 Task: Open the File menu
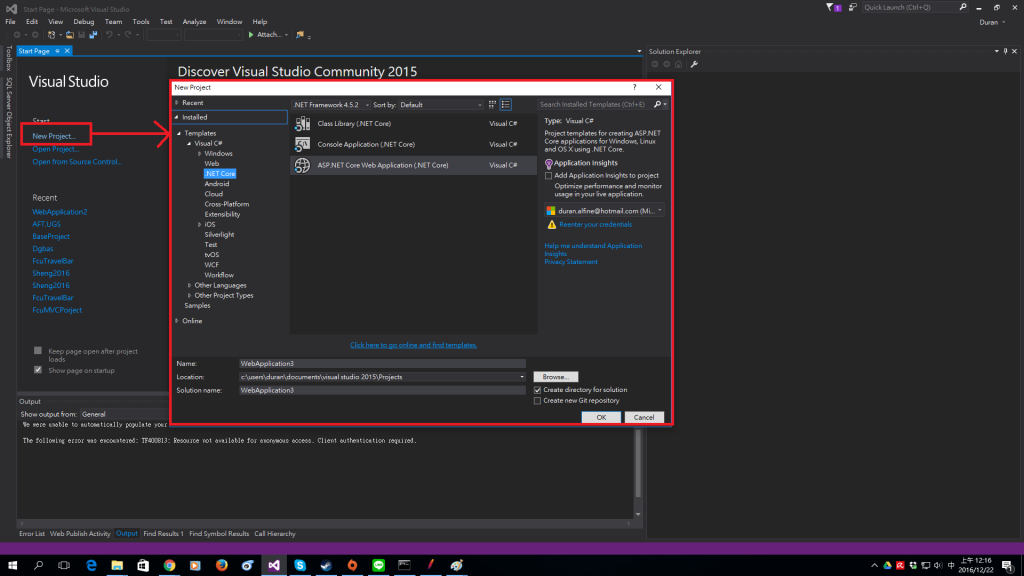click(10, 22)
